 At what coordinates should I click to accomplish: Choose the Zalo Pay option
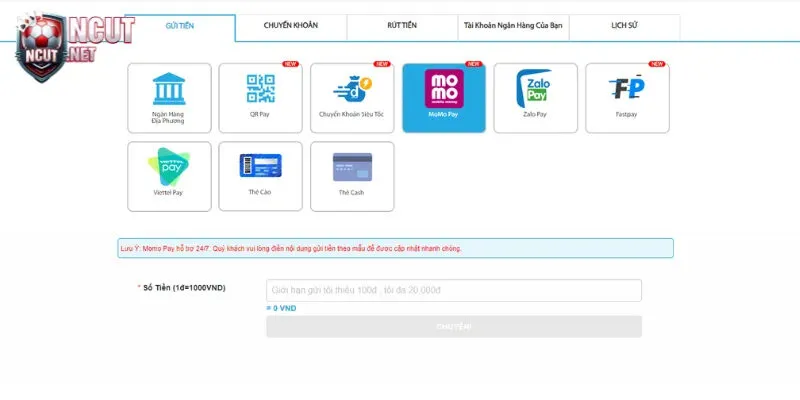pos(535,97)
